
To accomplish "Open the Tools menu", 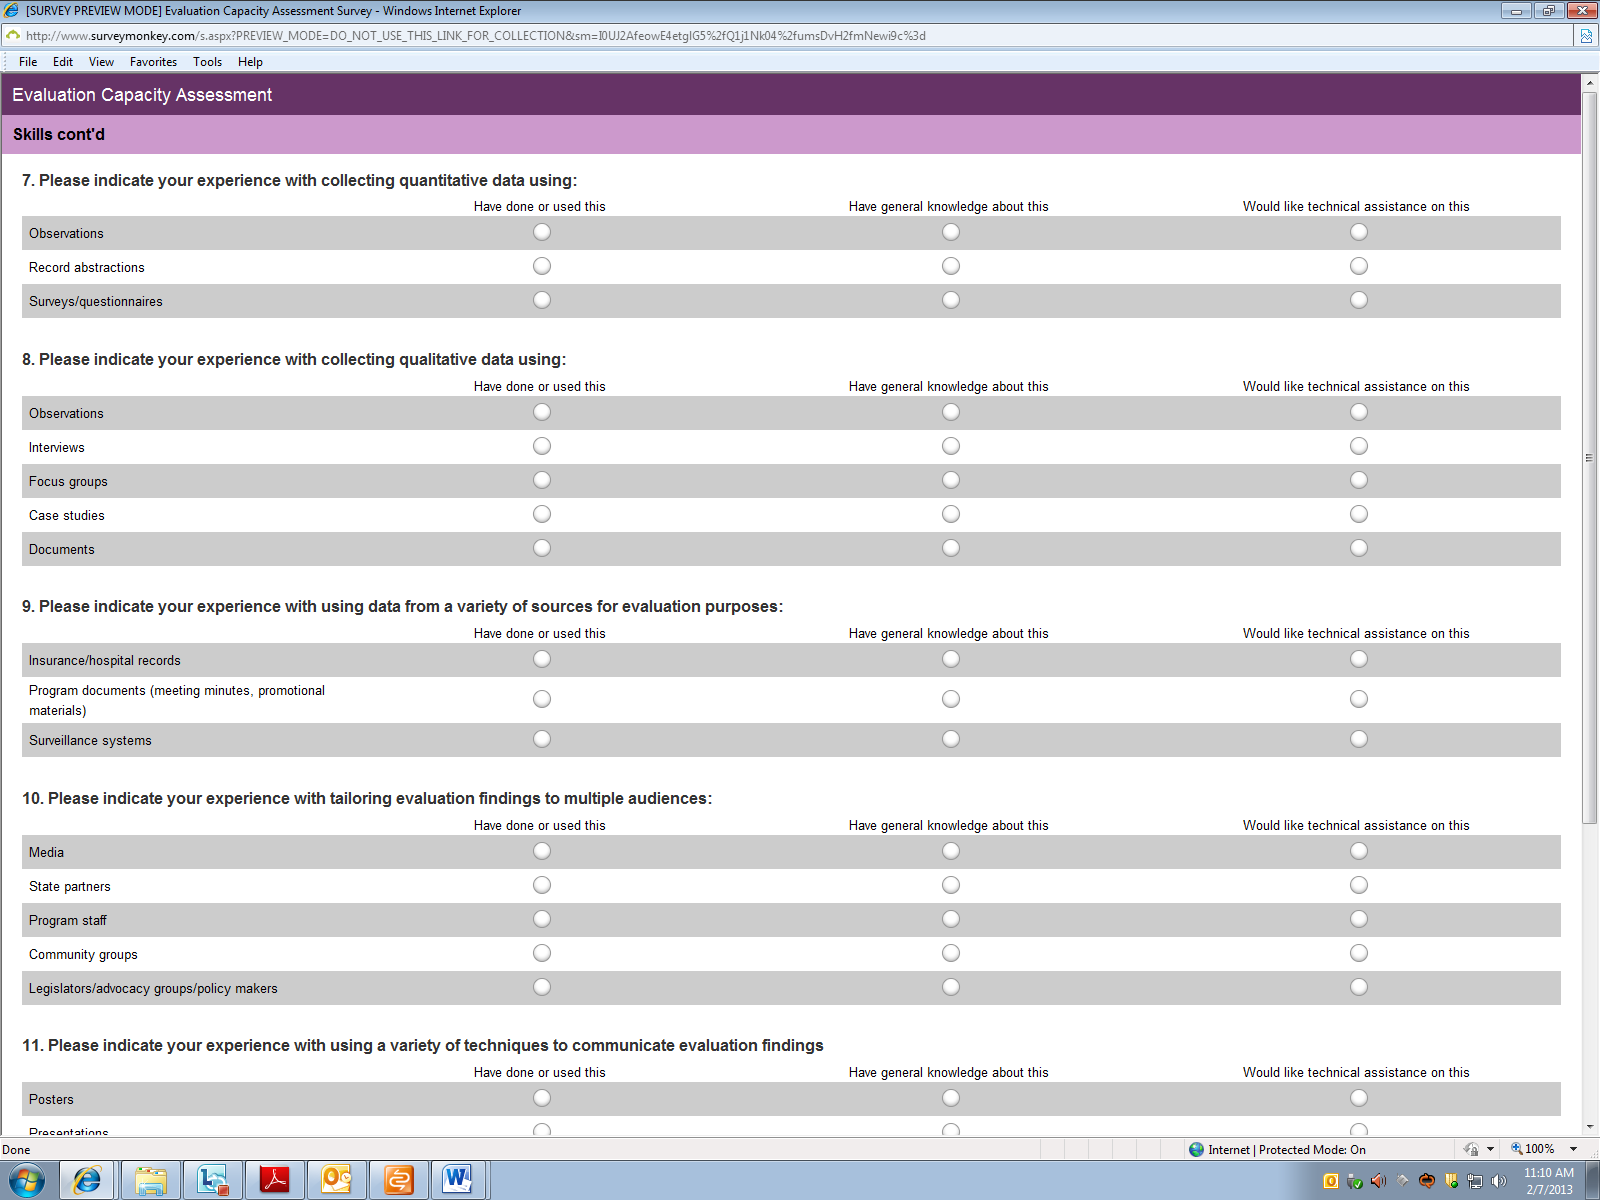I will point(207,62).
